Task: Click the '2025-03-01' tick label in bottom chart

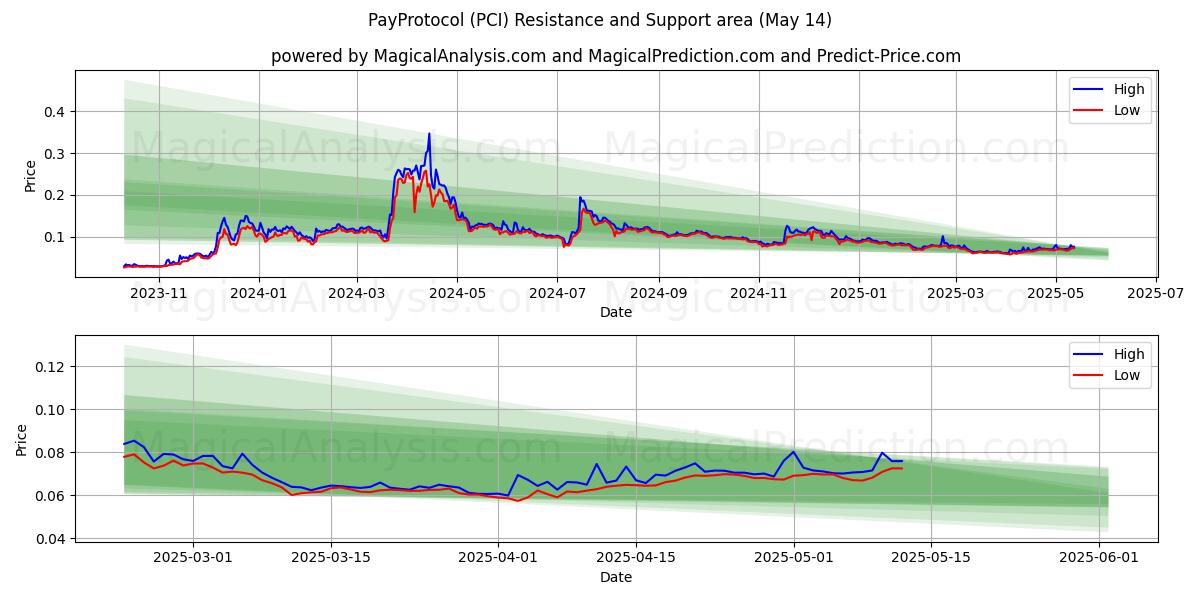Action: 193,558
